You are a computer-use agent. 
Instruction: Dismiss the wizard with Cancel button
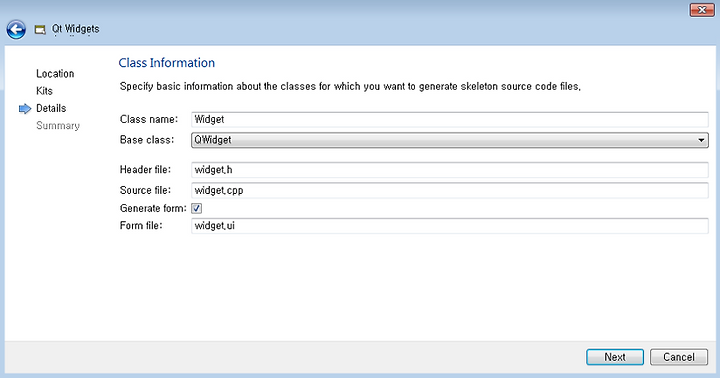679,357
